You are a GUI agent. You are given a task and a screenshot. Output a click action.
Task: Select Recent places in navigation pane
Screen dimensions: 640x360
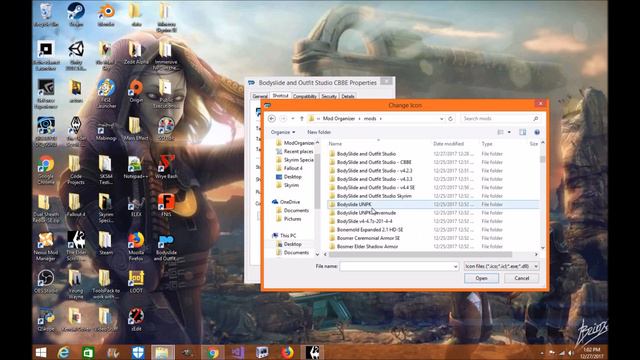[298, 151]
